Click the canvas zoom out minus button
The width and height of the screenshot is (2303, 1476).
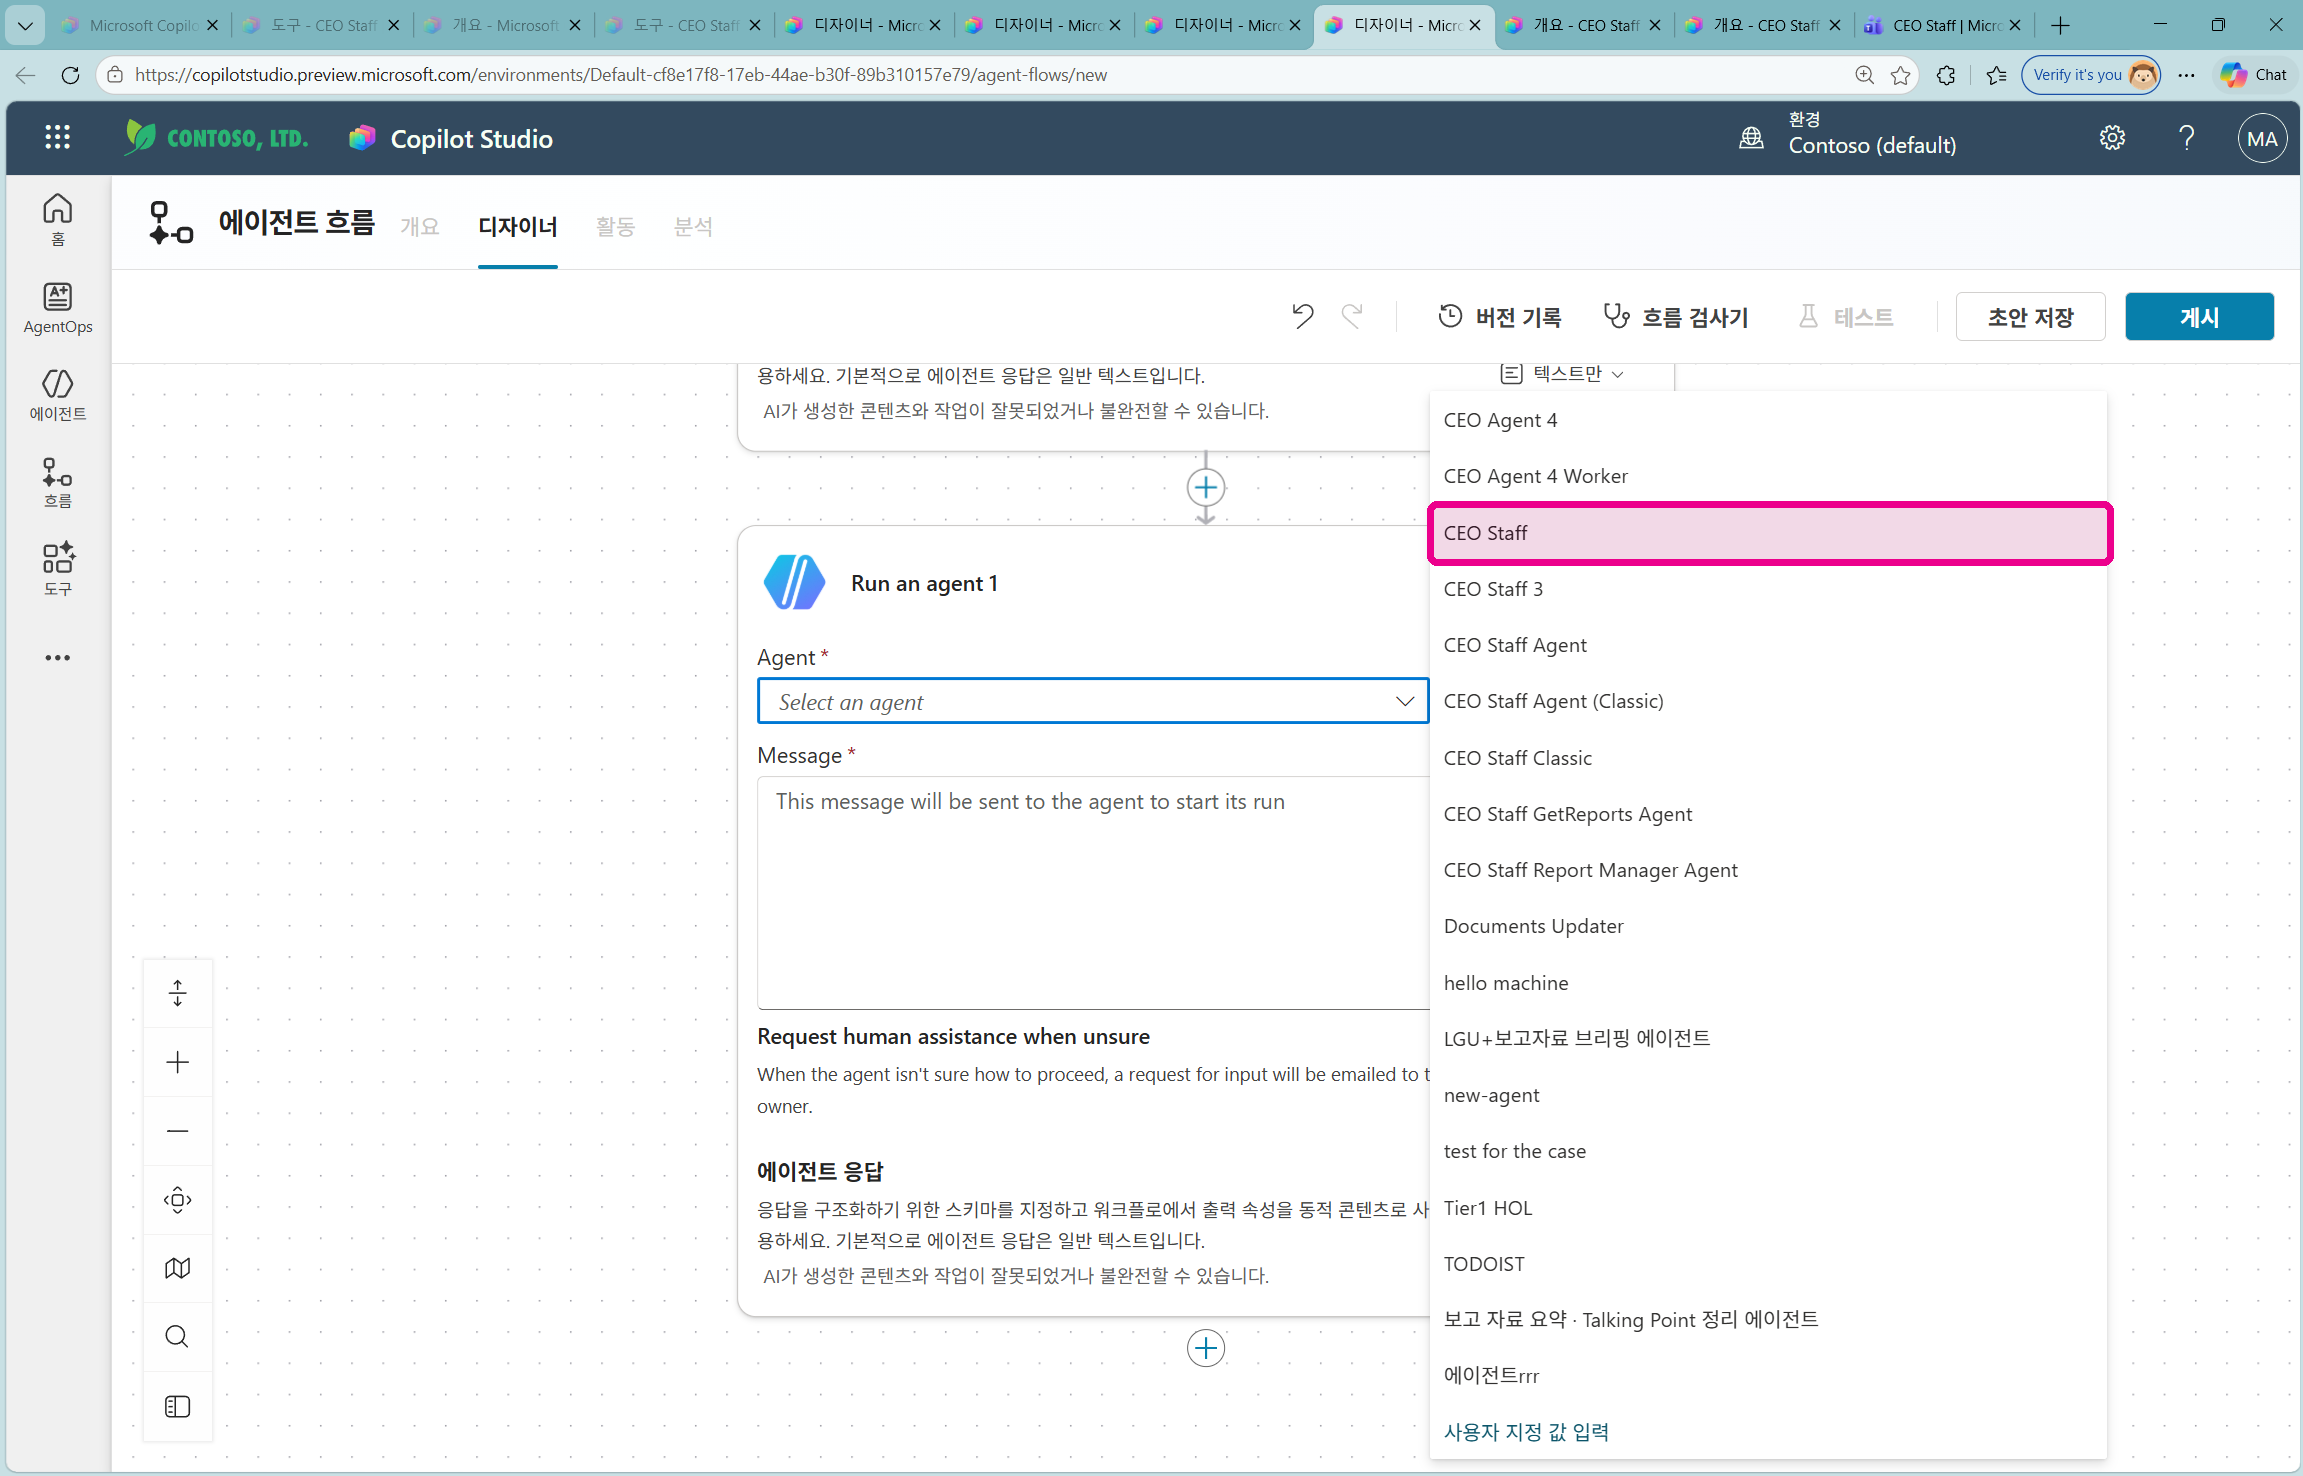(x=177, y=1131)
